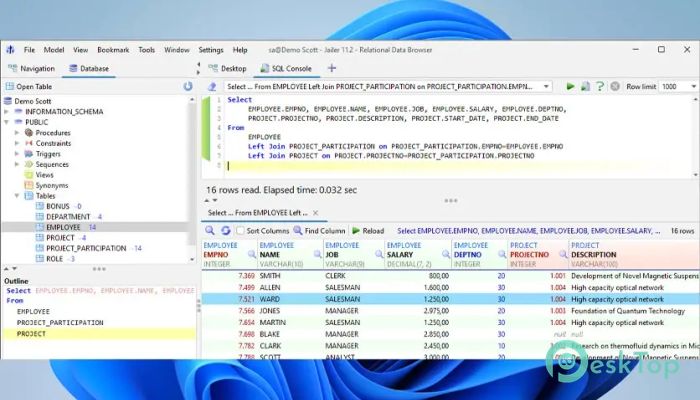700x400 pixels.
Task: Click search icon in PROJECTNO column header
Action: click(563, 254)
